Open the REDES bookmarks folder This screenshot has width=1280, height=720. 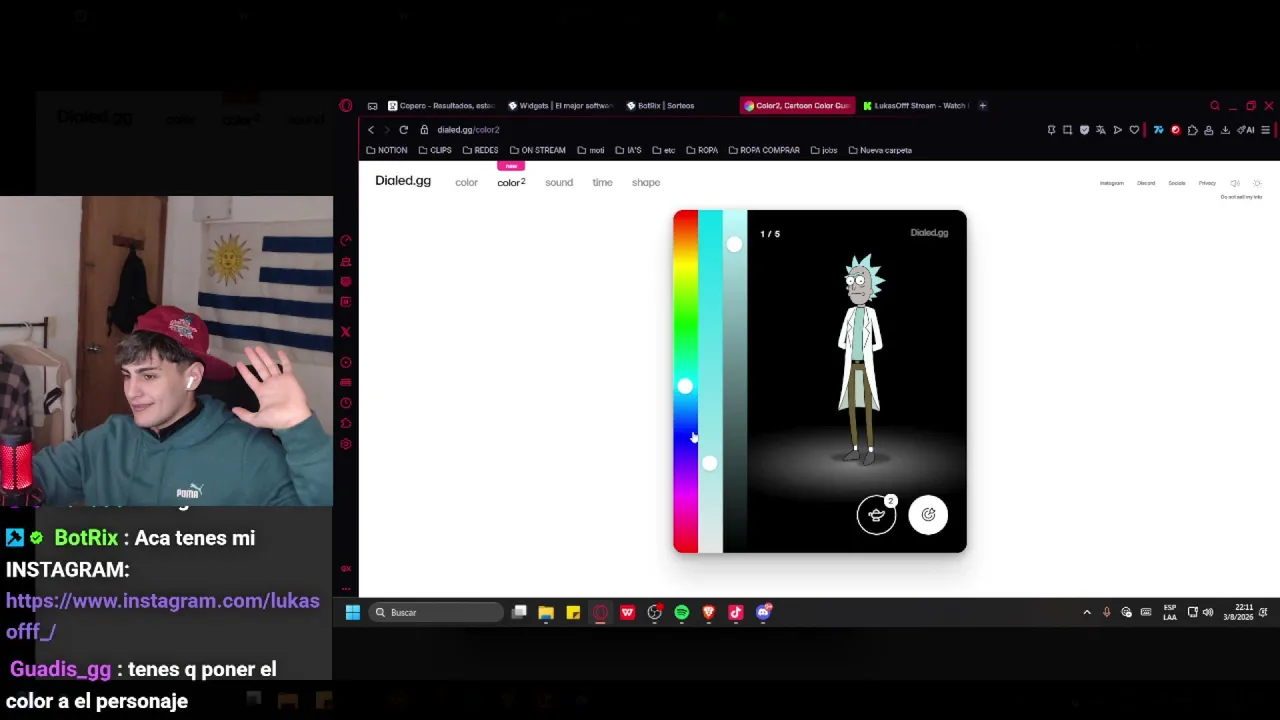[481, 150]
